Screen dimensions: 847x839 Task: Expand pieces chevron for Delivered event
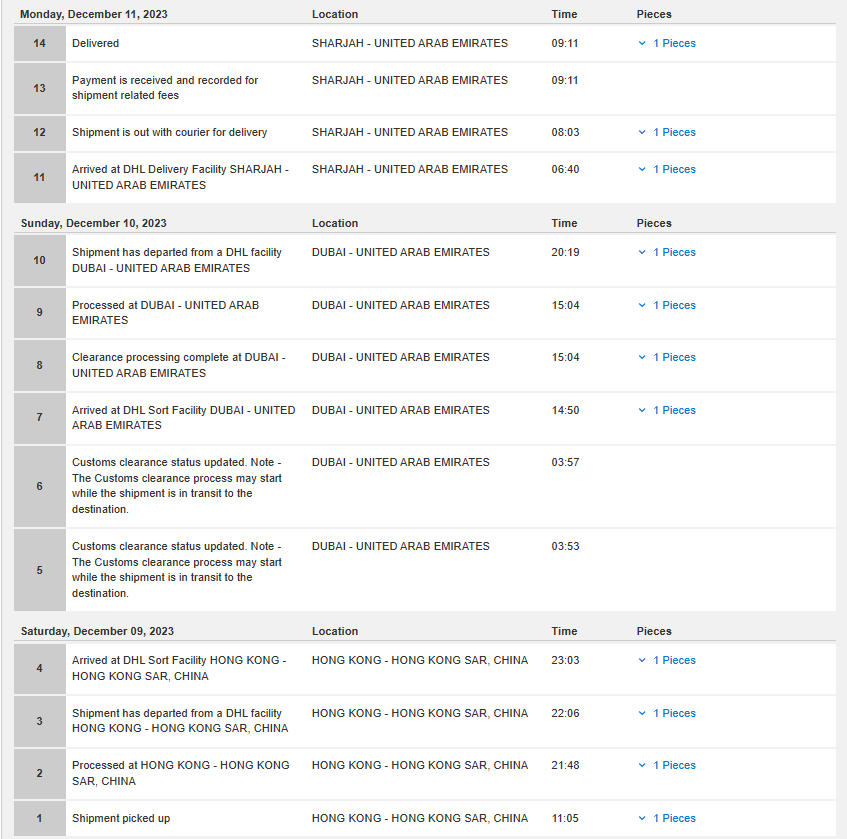(642, 43)
